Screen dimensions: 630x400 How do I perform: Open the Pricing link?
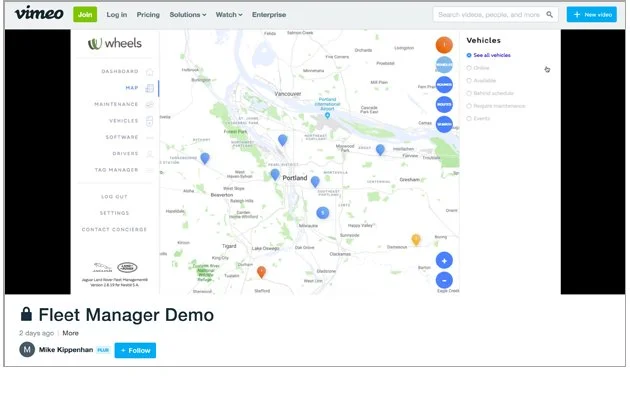(148, 14)
